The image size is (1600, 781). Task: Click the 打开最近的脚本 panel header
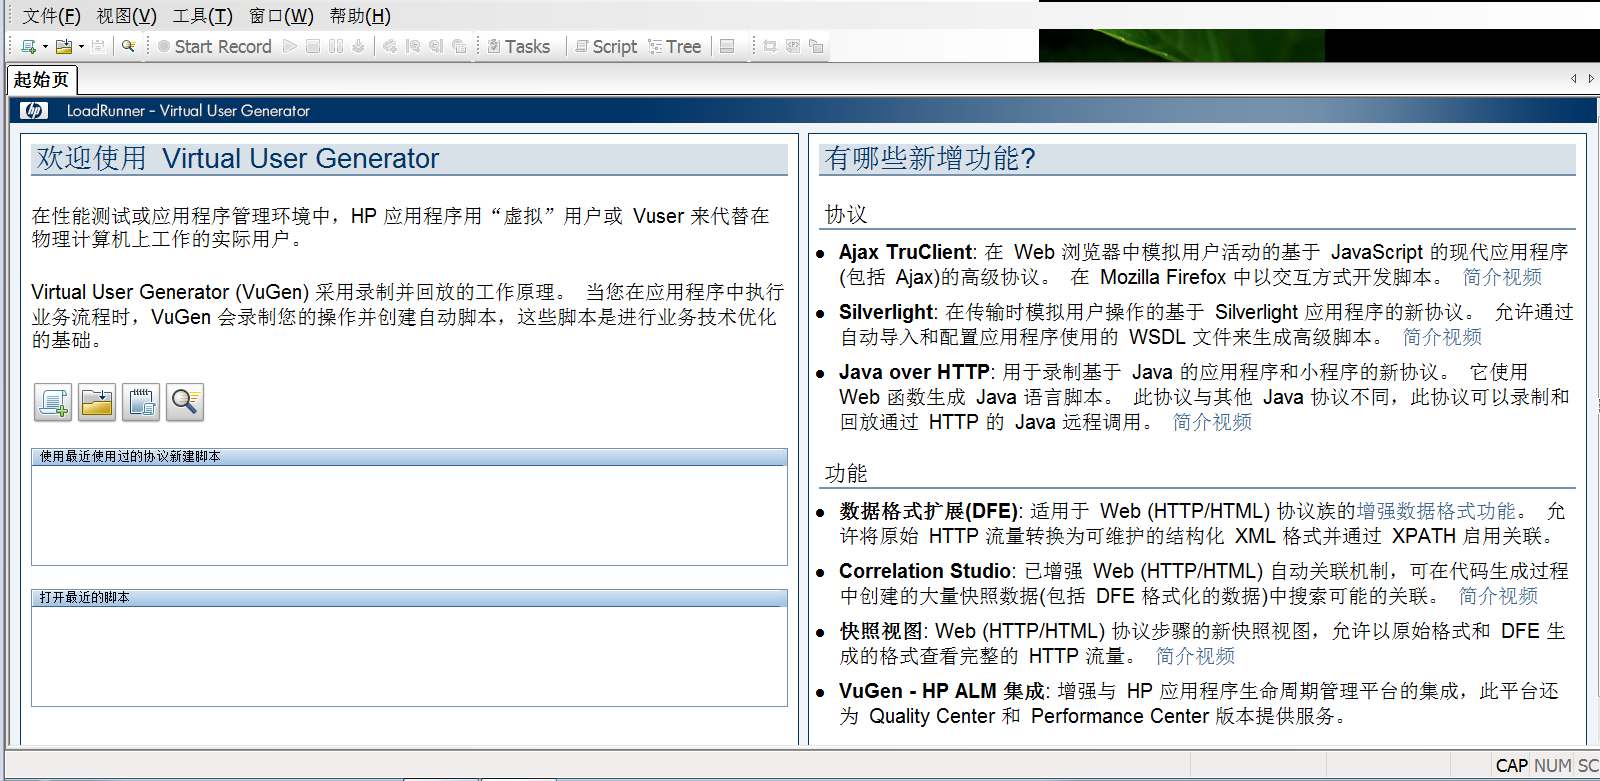[409, 598]
